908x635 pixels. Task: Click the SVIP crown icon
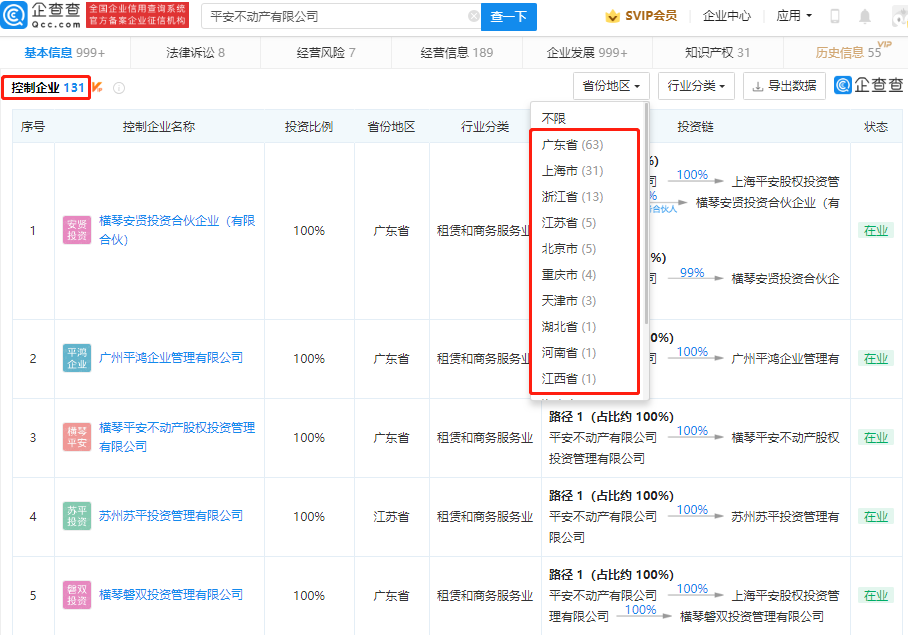tap(612, 16)
